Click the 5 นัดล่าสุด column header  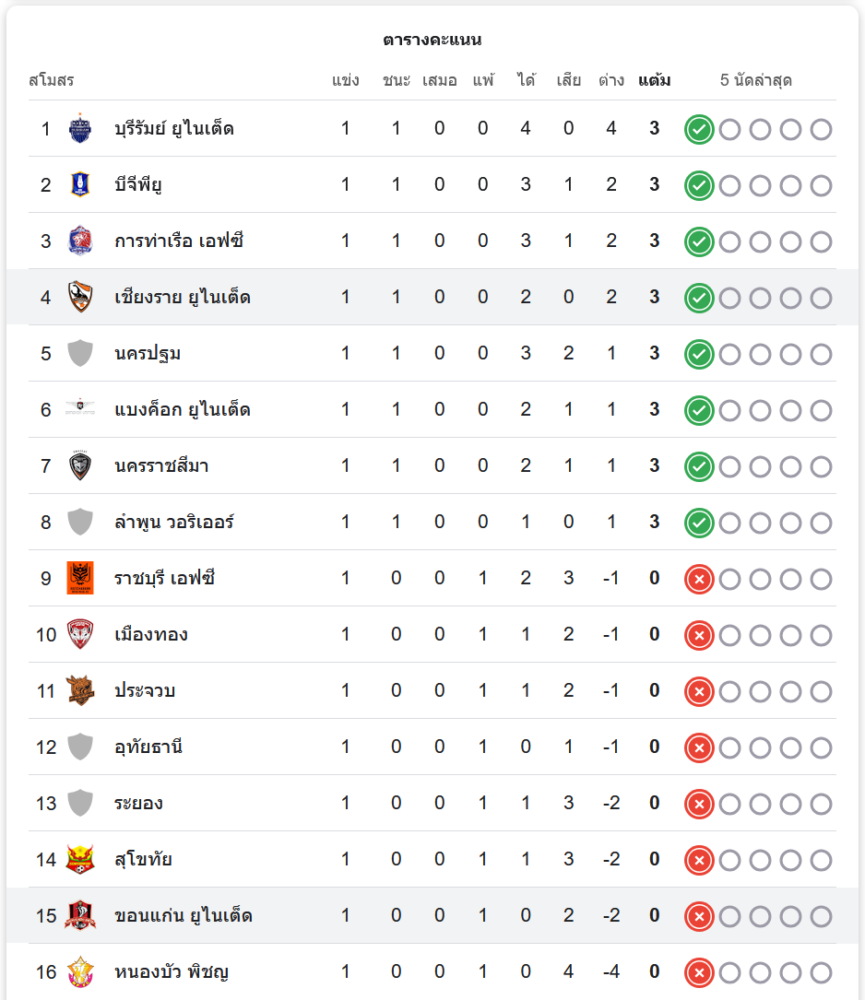(x=756, y=80)
